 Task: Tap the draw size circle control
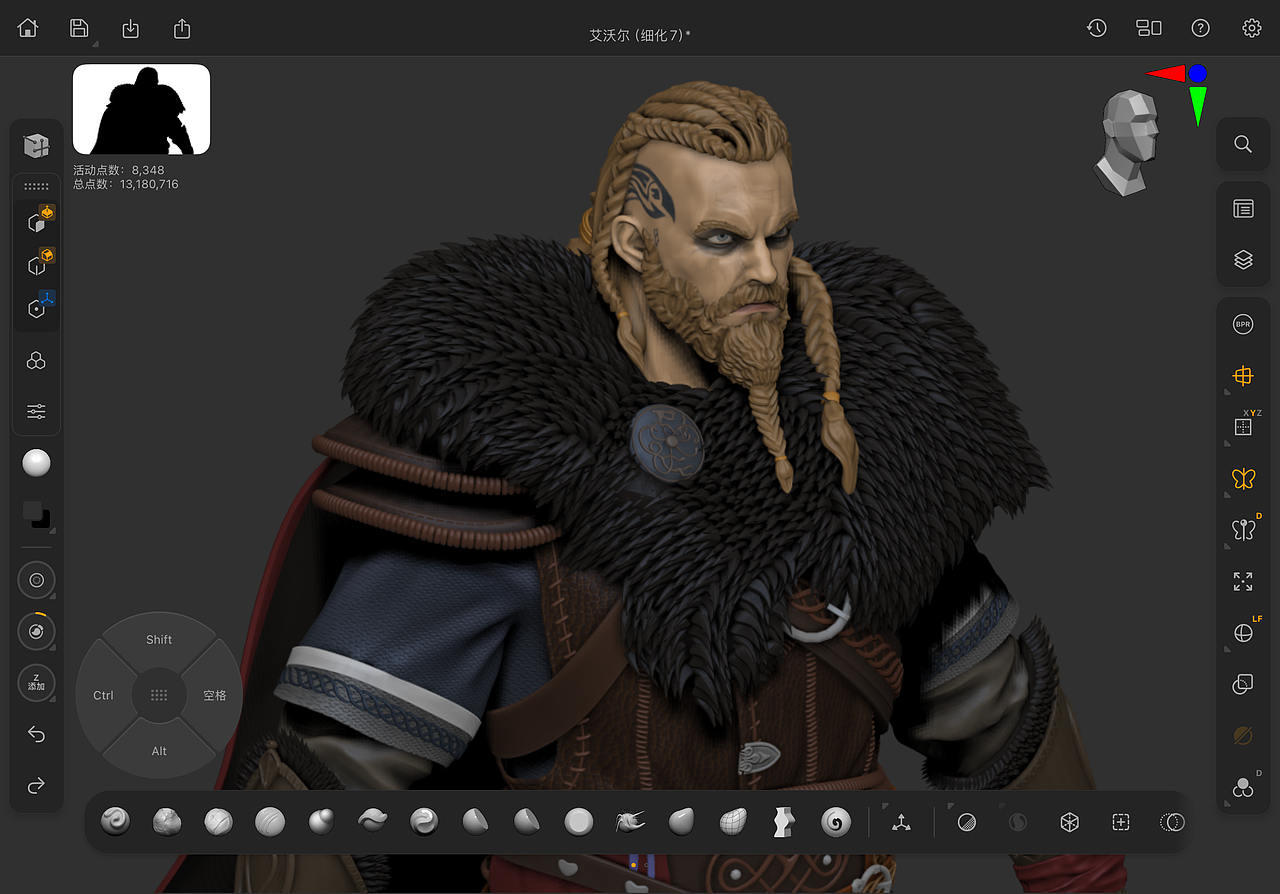(36, 580)
